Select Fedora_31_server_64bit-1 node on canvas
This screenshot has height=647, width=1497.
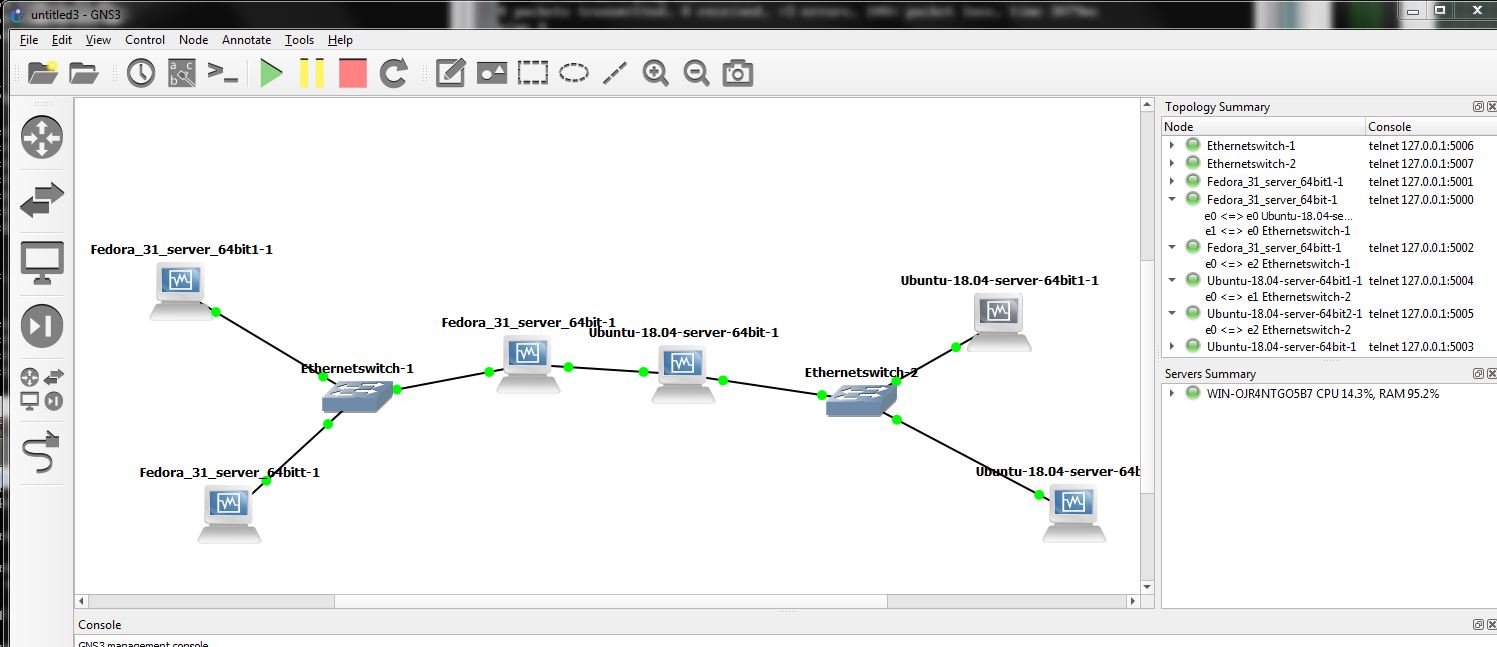point(529,363)
